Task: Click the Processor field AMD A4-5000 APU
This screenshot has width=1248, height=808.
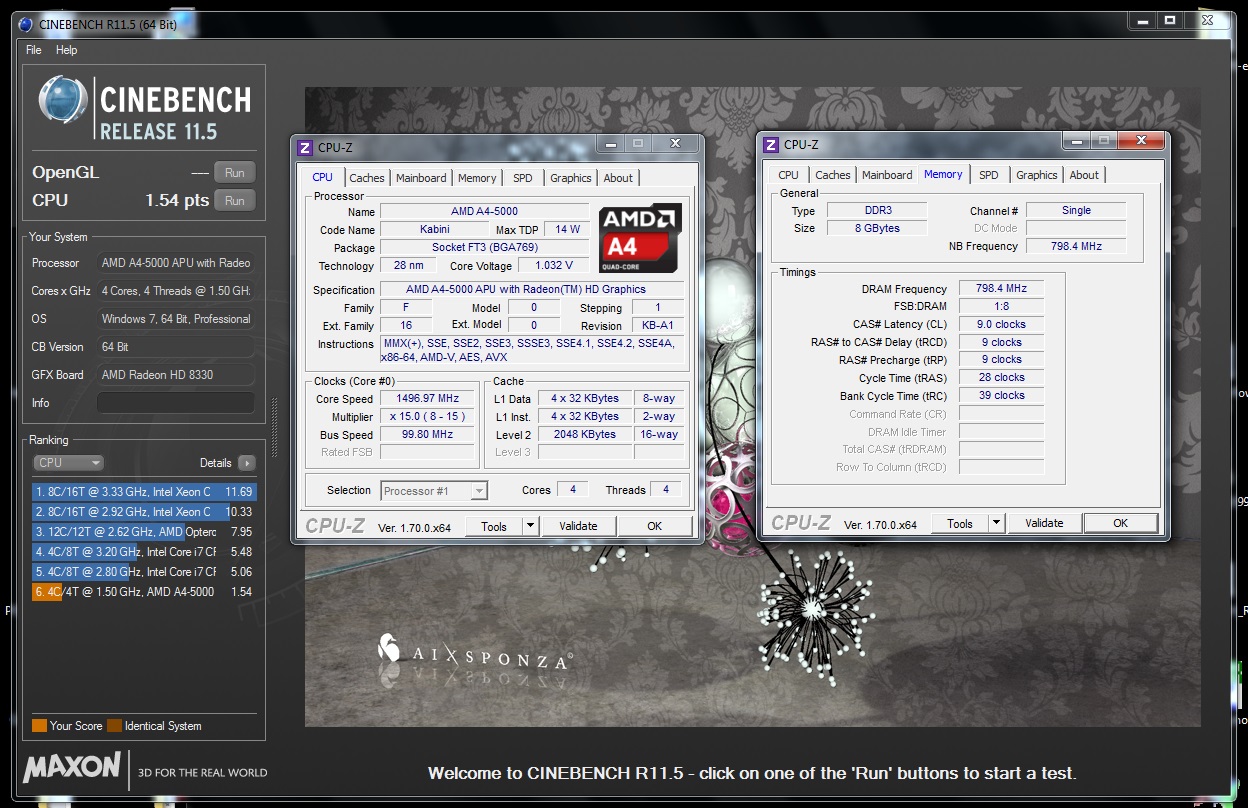Action: pos(175,263)
